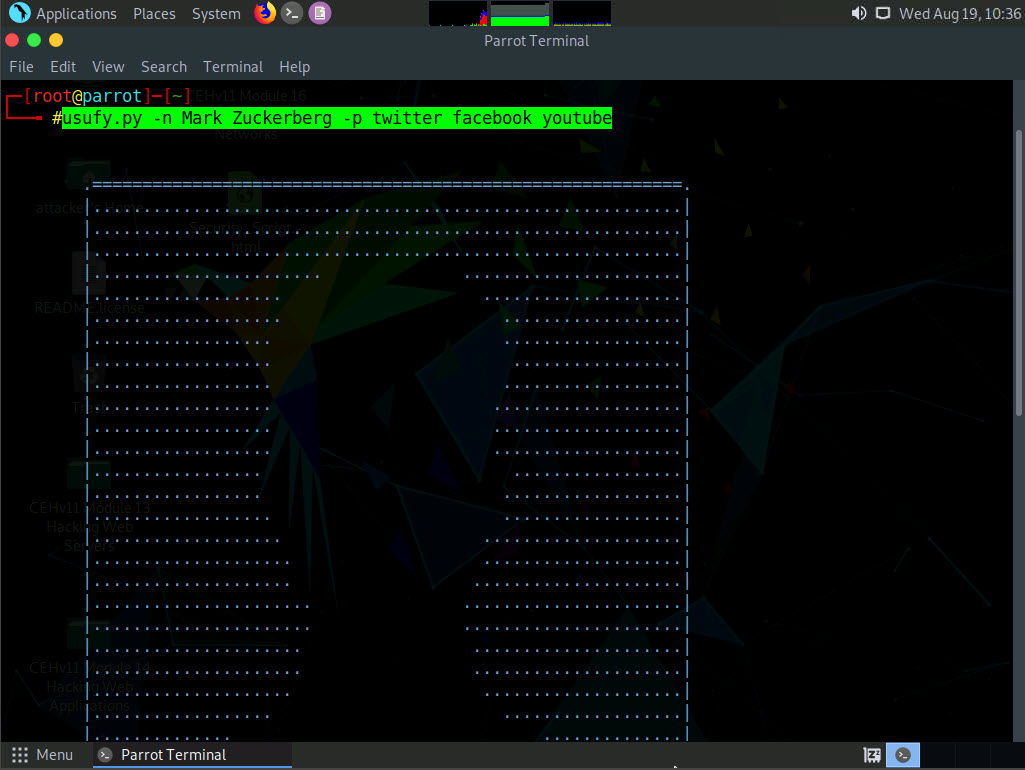
Task: Open a terminal from the top panel launcher
Action: (292, 13)
